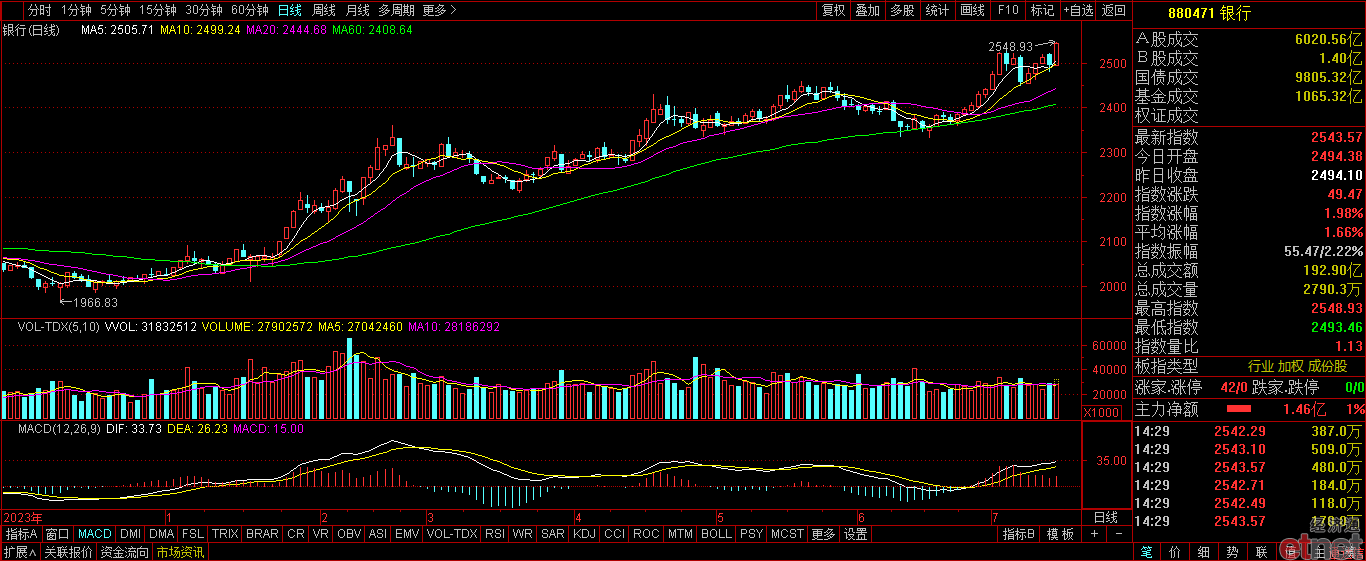The image size is (1366, 561).
Task: Open the 多周期 multi-period view
Action: click(x=396, y=10)
